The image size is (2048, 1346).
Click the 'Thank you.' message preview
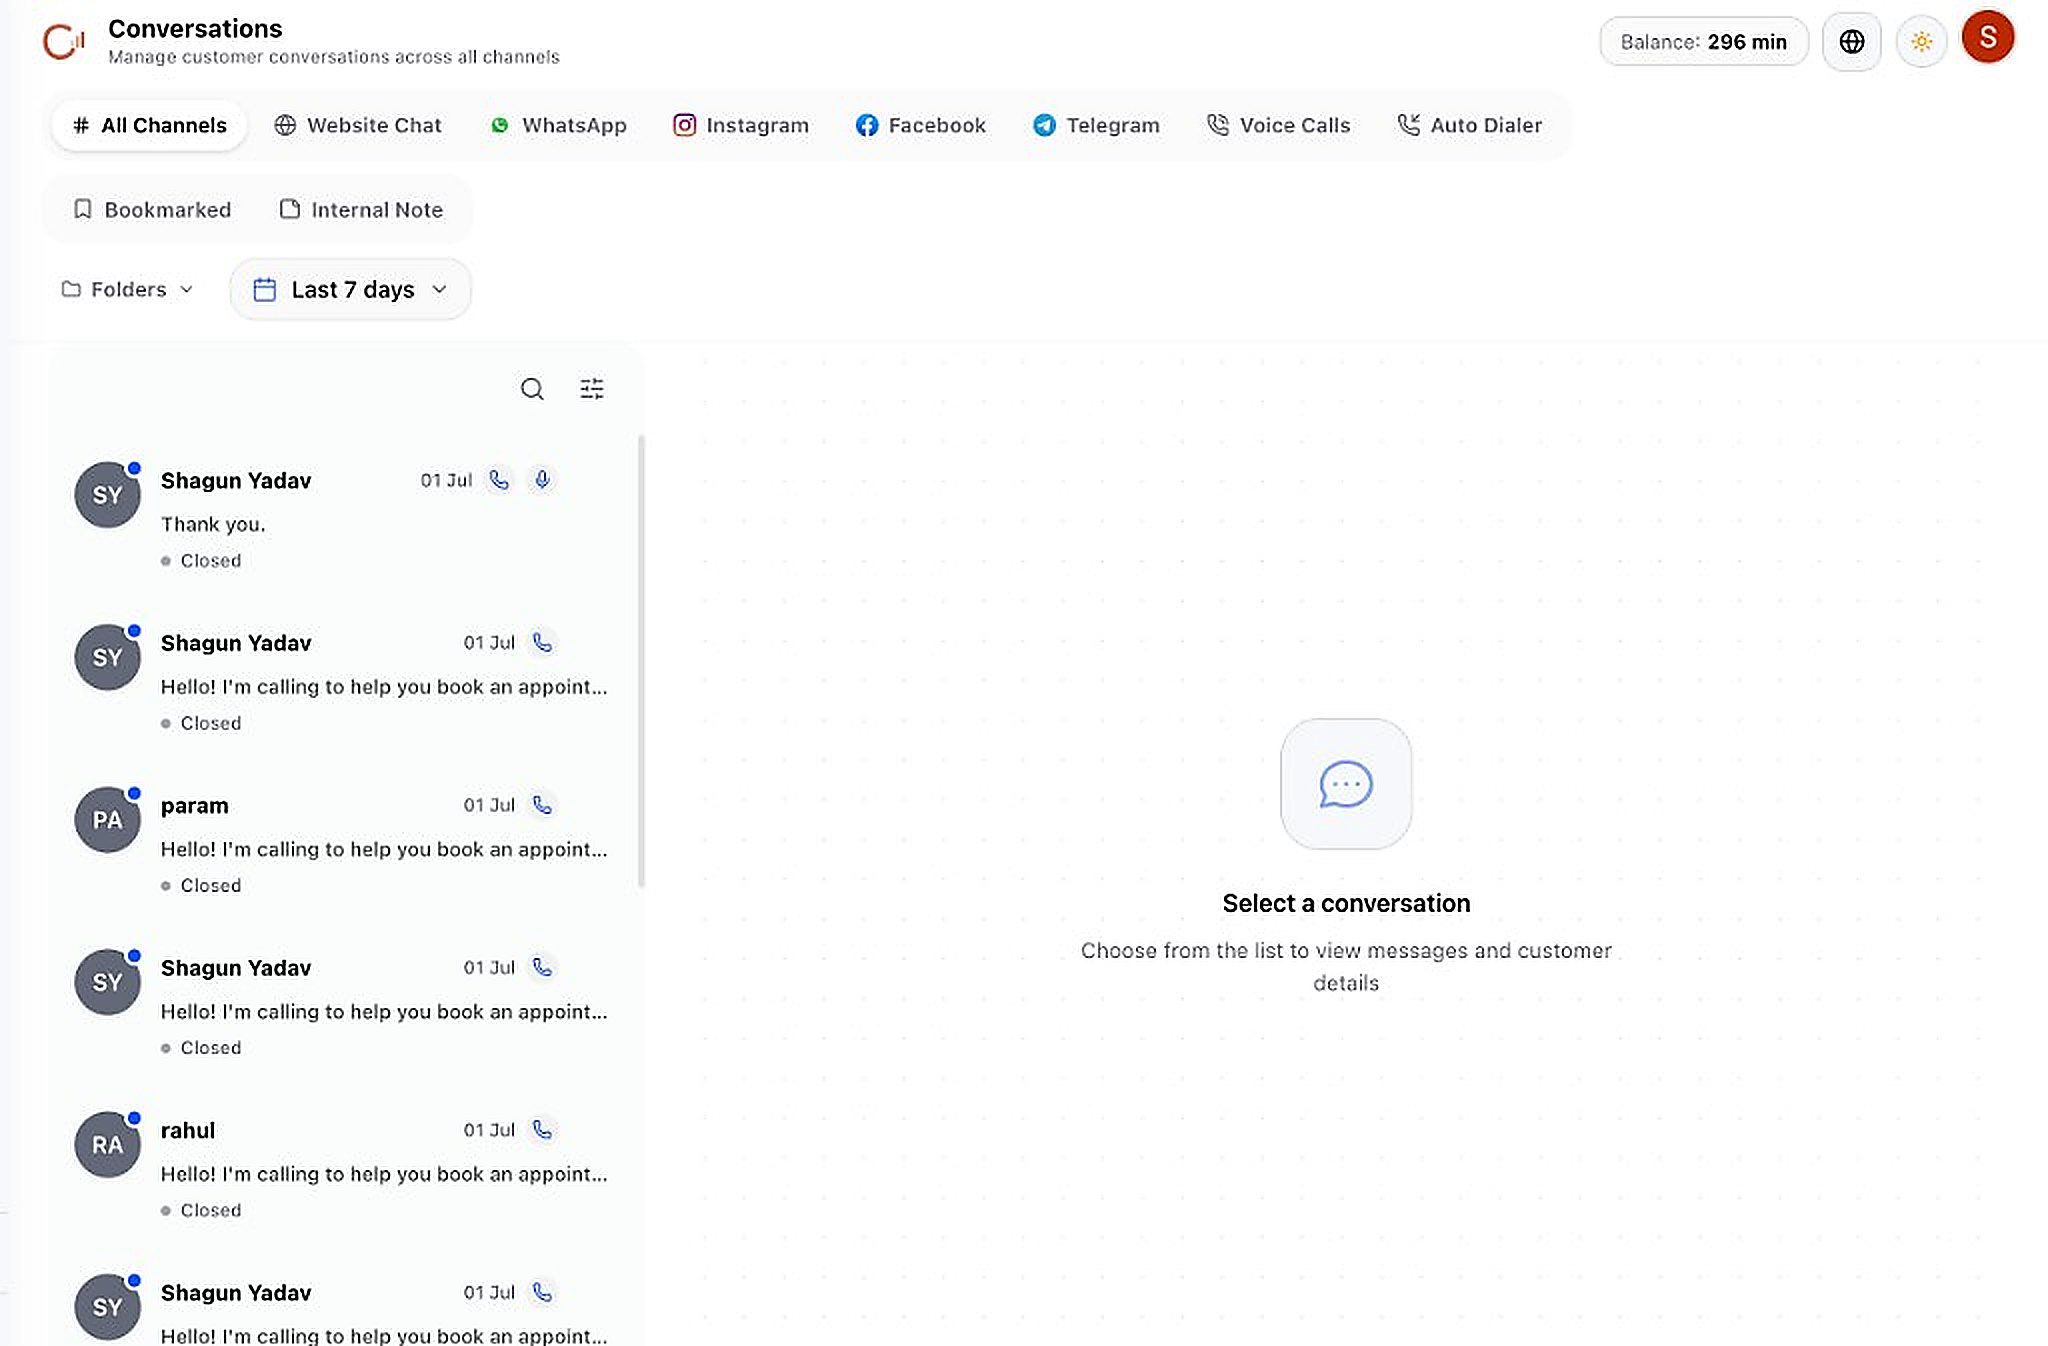click(x=213, y=525)
